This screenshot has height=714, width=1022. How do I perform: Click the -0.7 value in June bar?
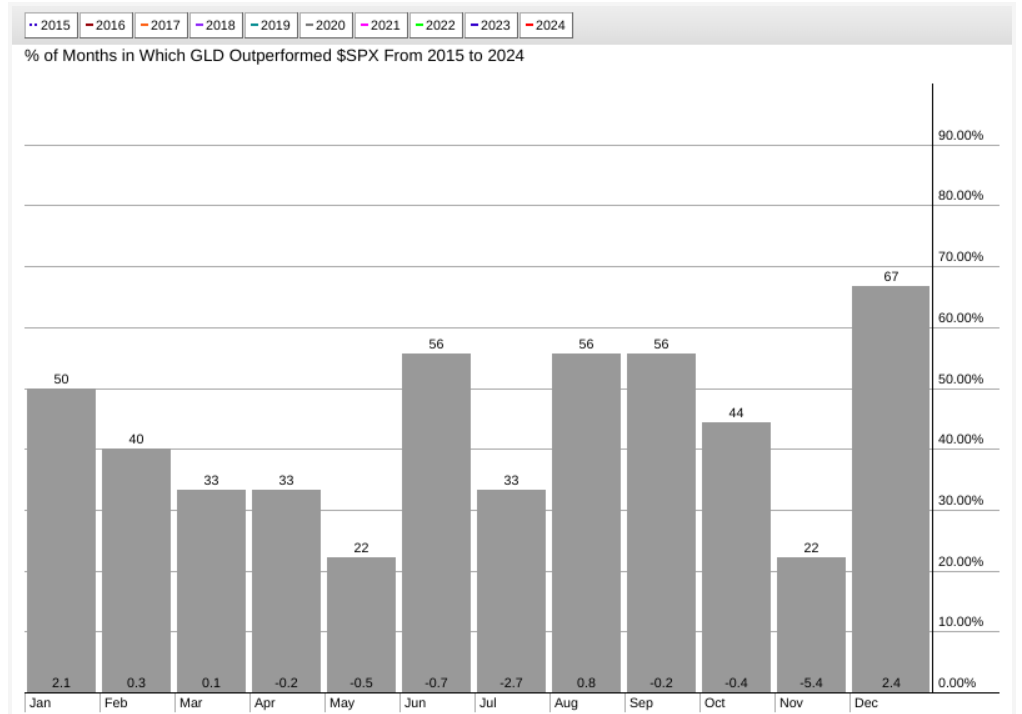coord(436,683)
